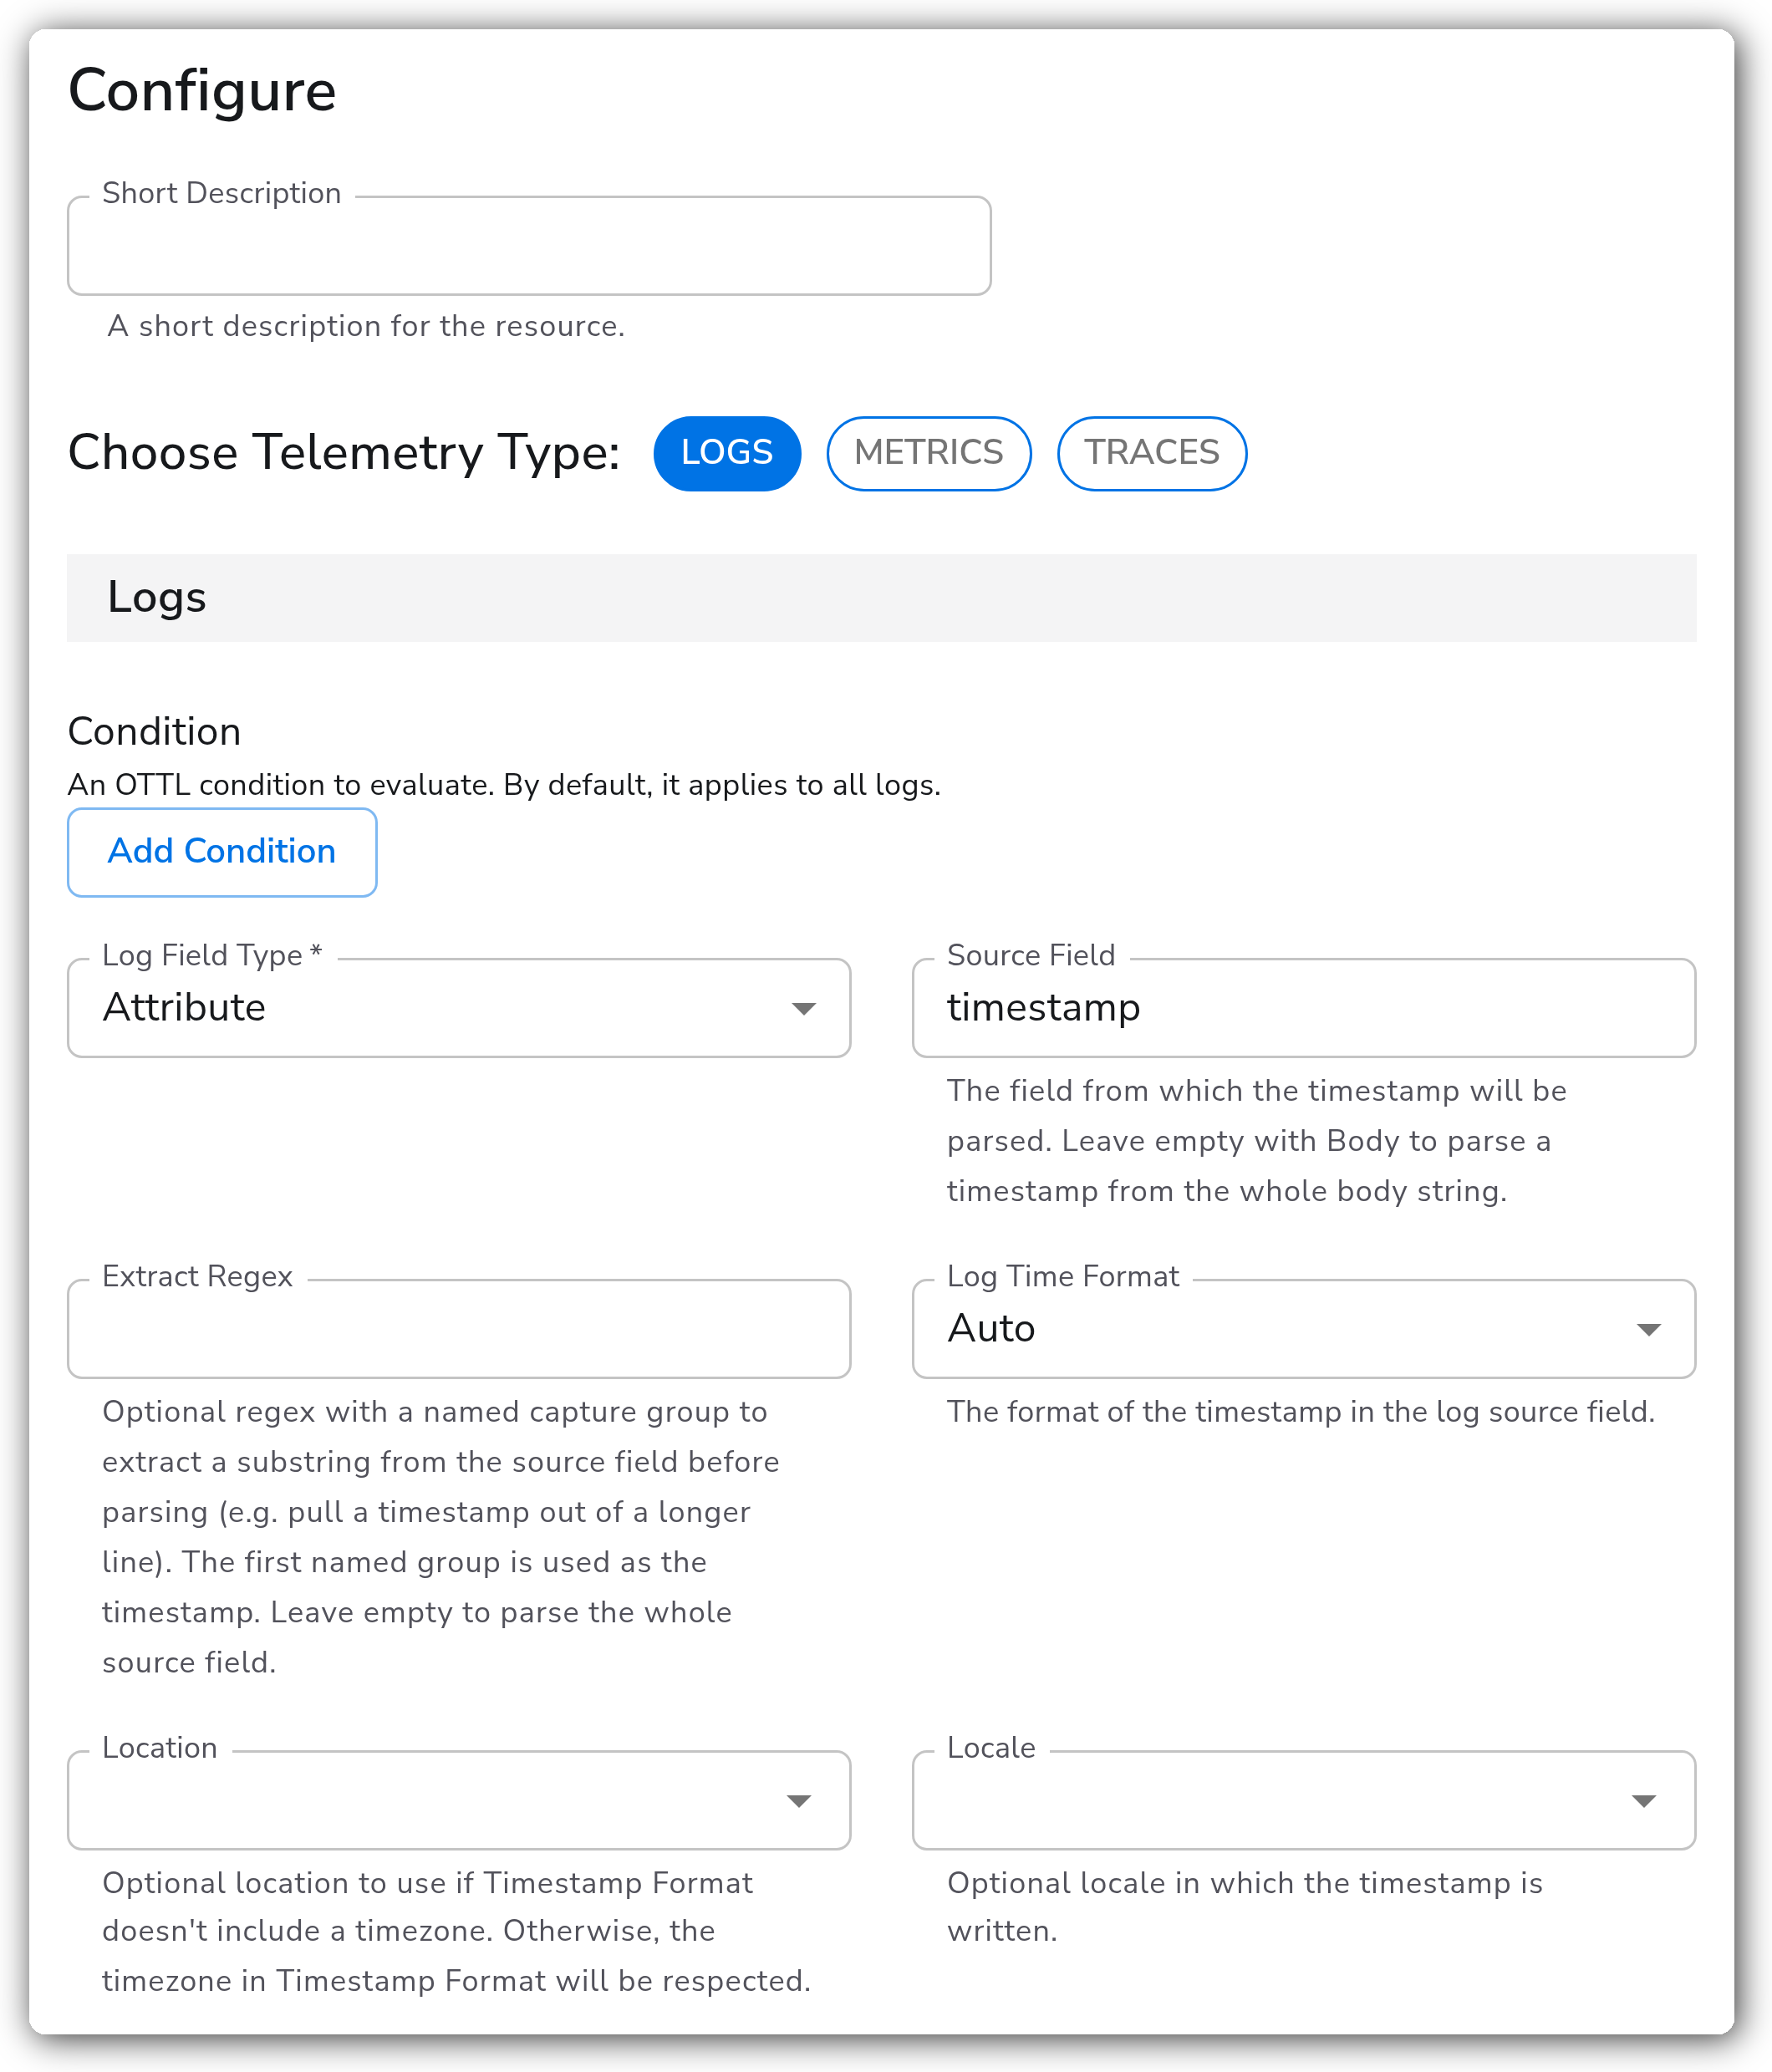This screenshot has width=1772, height=2072.
Task: Click the Log Field Type dropdown arrow icon
Action: click(x=804, y=1009)
